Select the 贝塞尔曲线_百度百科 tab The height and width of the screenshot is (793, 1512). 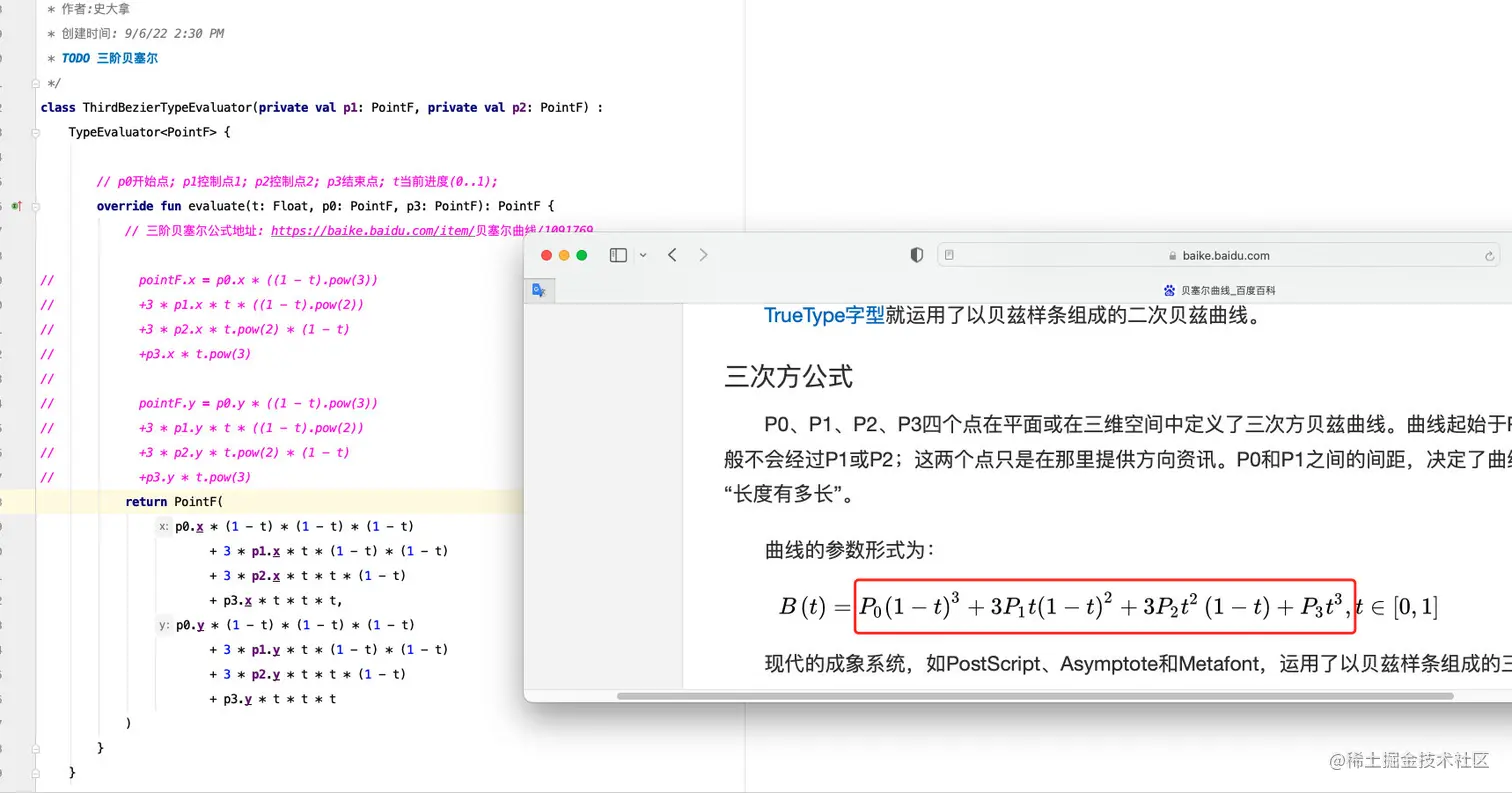coord(1220,290)
